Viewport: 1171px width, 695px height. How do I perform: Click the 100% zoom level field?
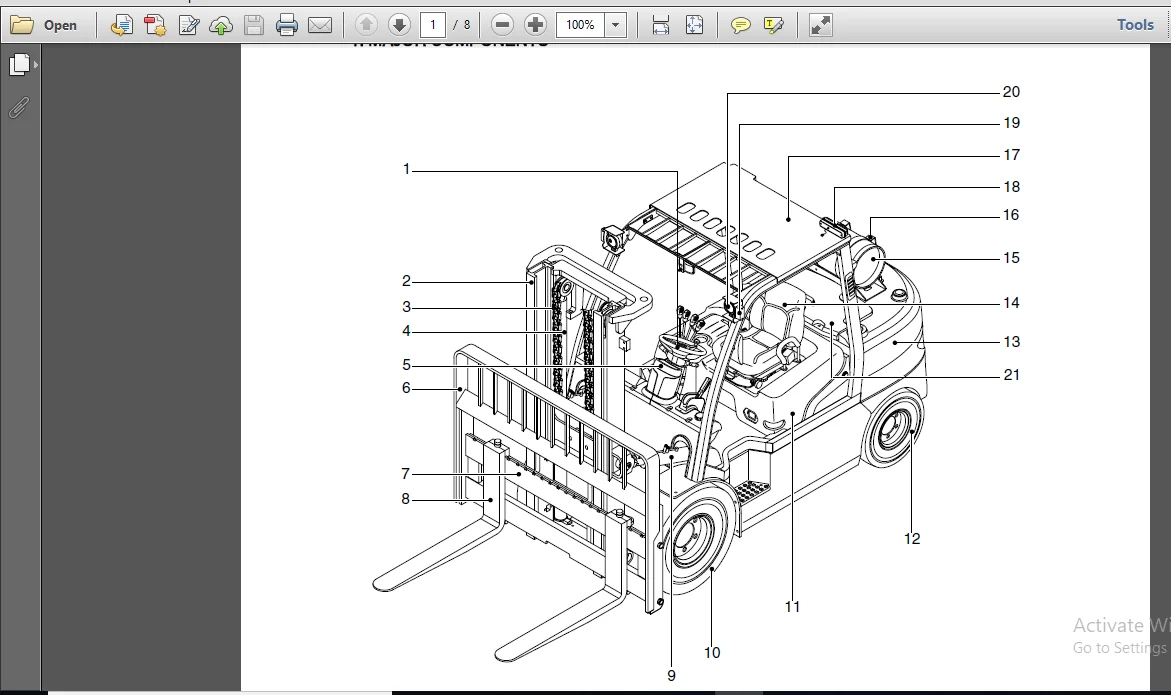tap(580, 25)
